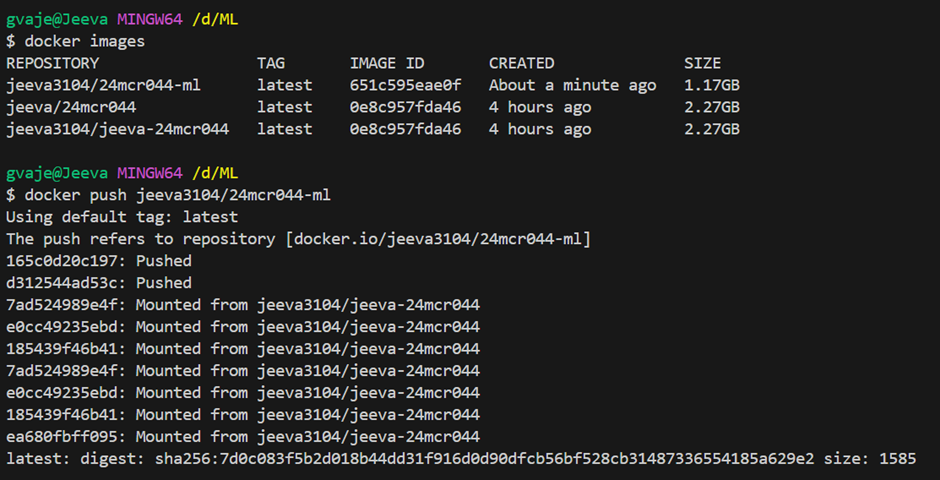Select image ID 651c595eae0f
Screen dimensions: 940x480
pyautogui.click(x=405, y=85)
